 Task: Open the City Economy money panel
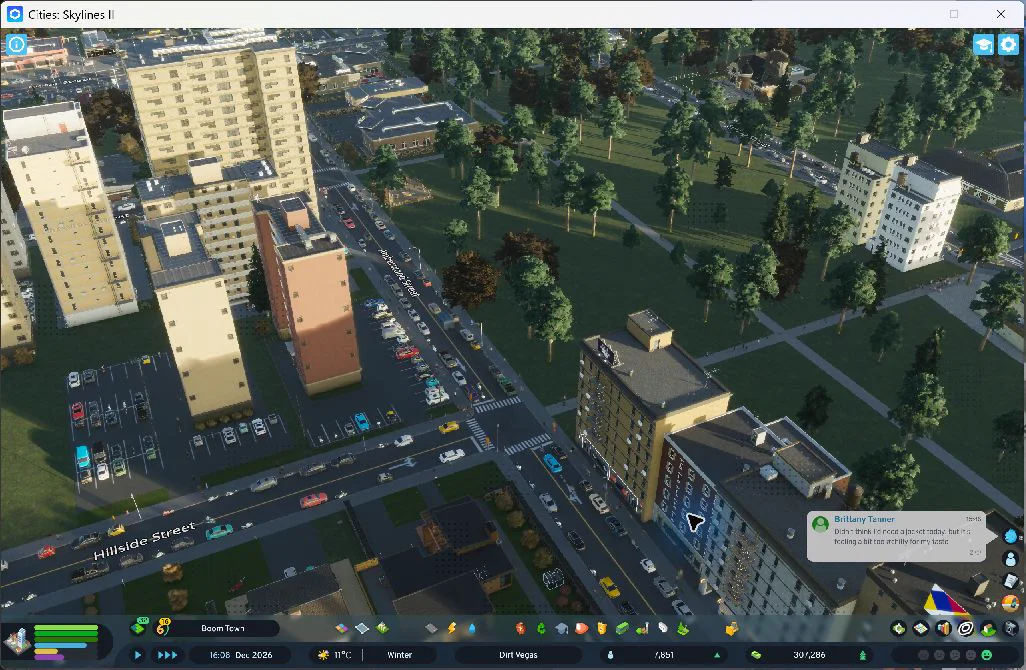point(899,629)
